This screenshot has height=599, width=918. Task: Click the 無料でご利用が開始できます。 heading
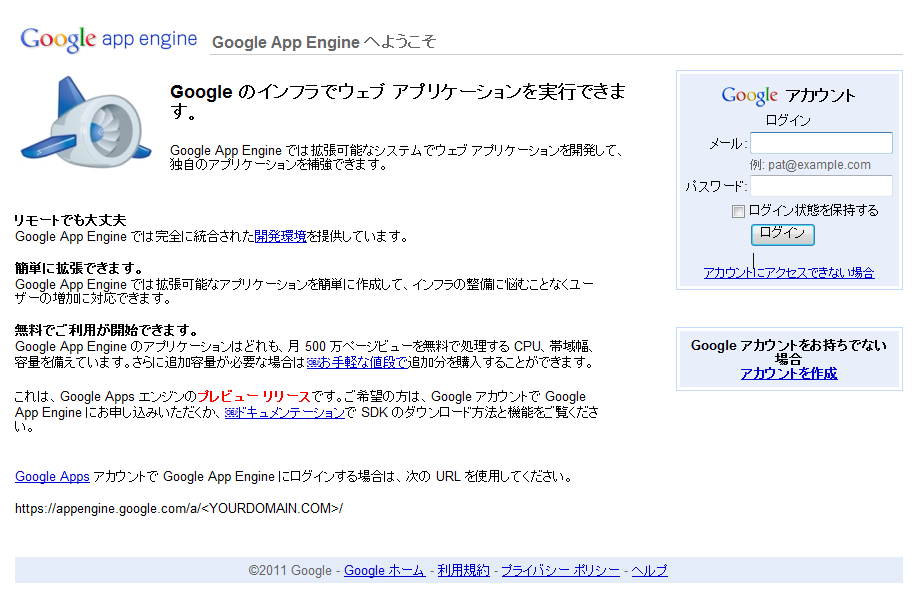click(107, 330)
